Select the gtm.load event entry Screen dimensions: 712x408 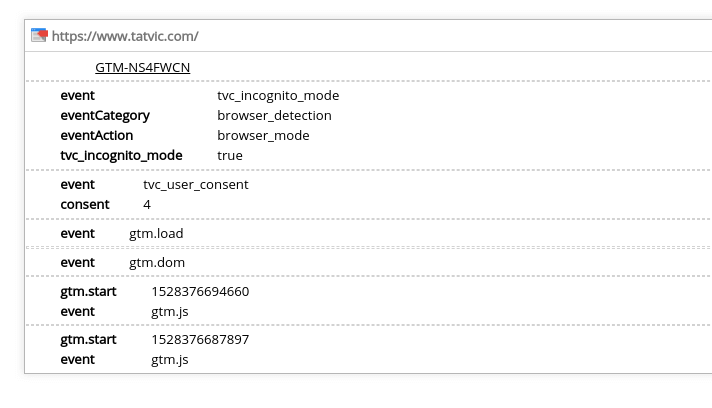click(156, 234)
